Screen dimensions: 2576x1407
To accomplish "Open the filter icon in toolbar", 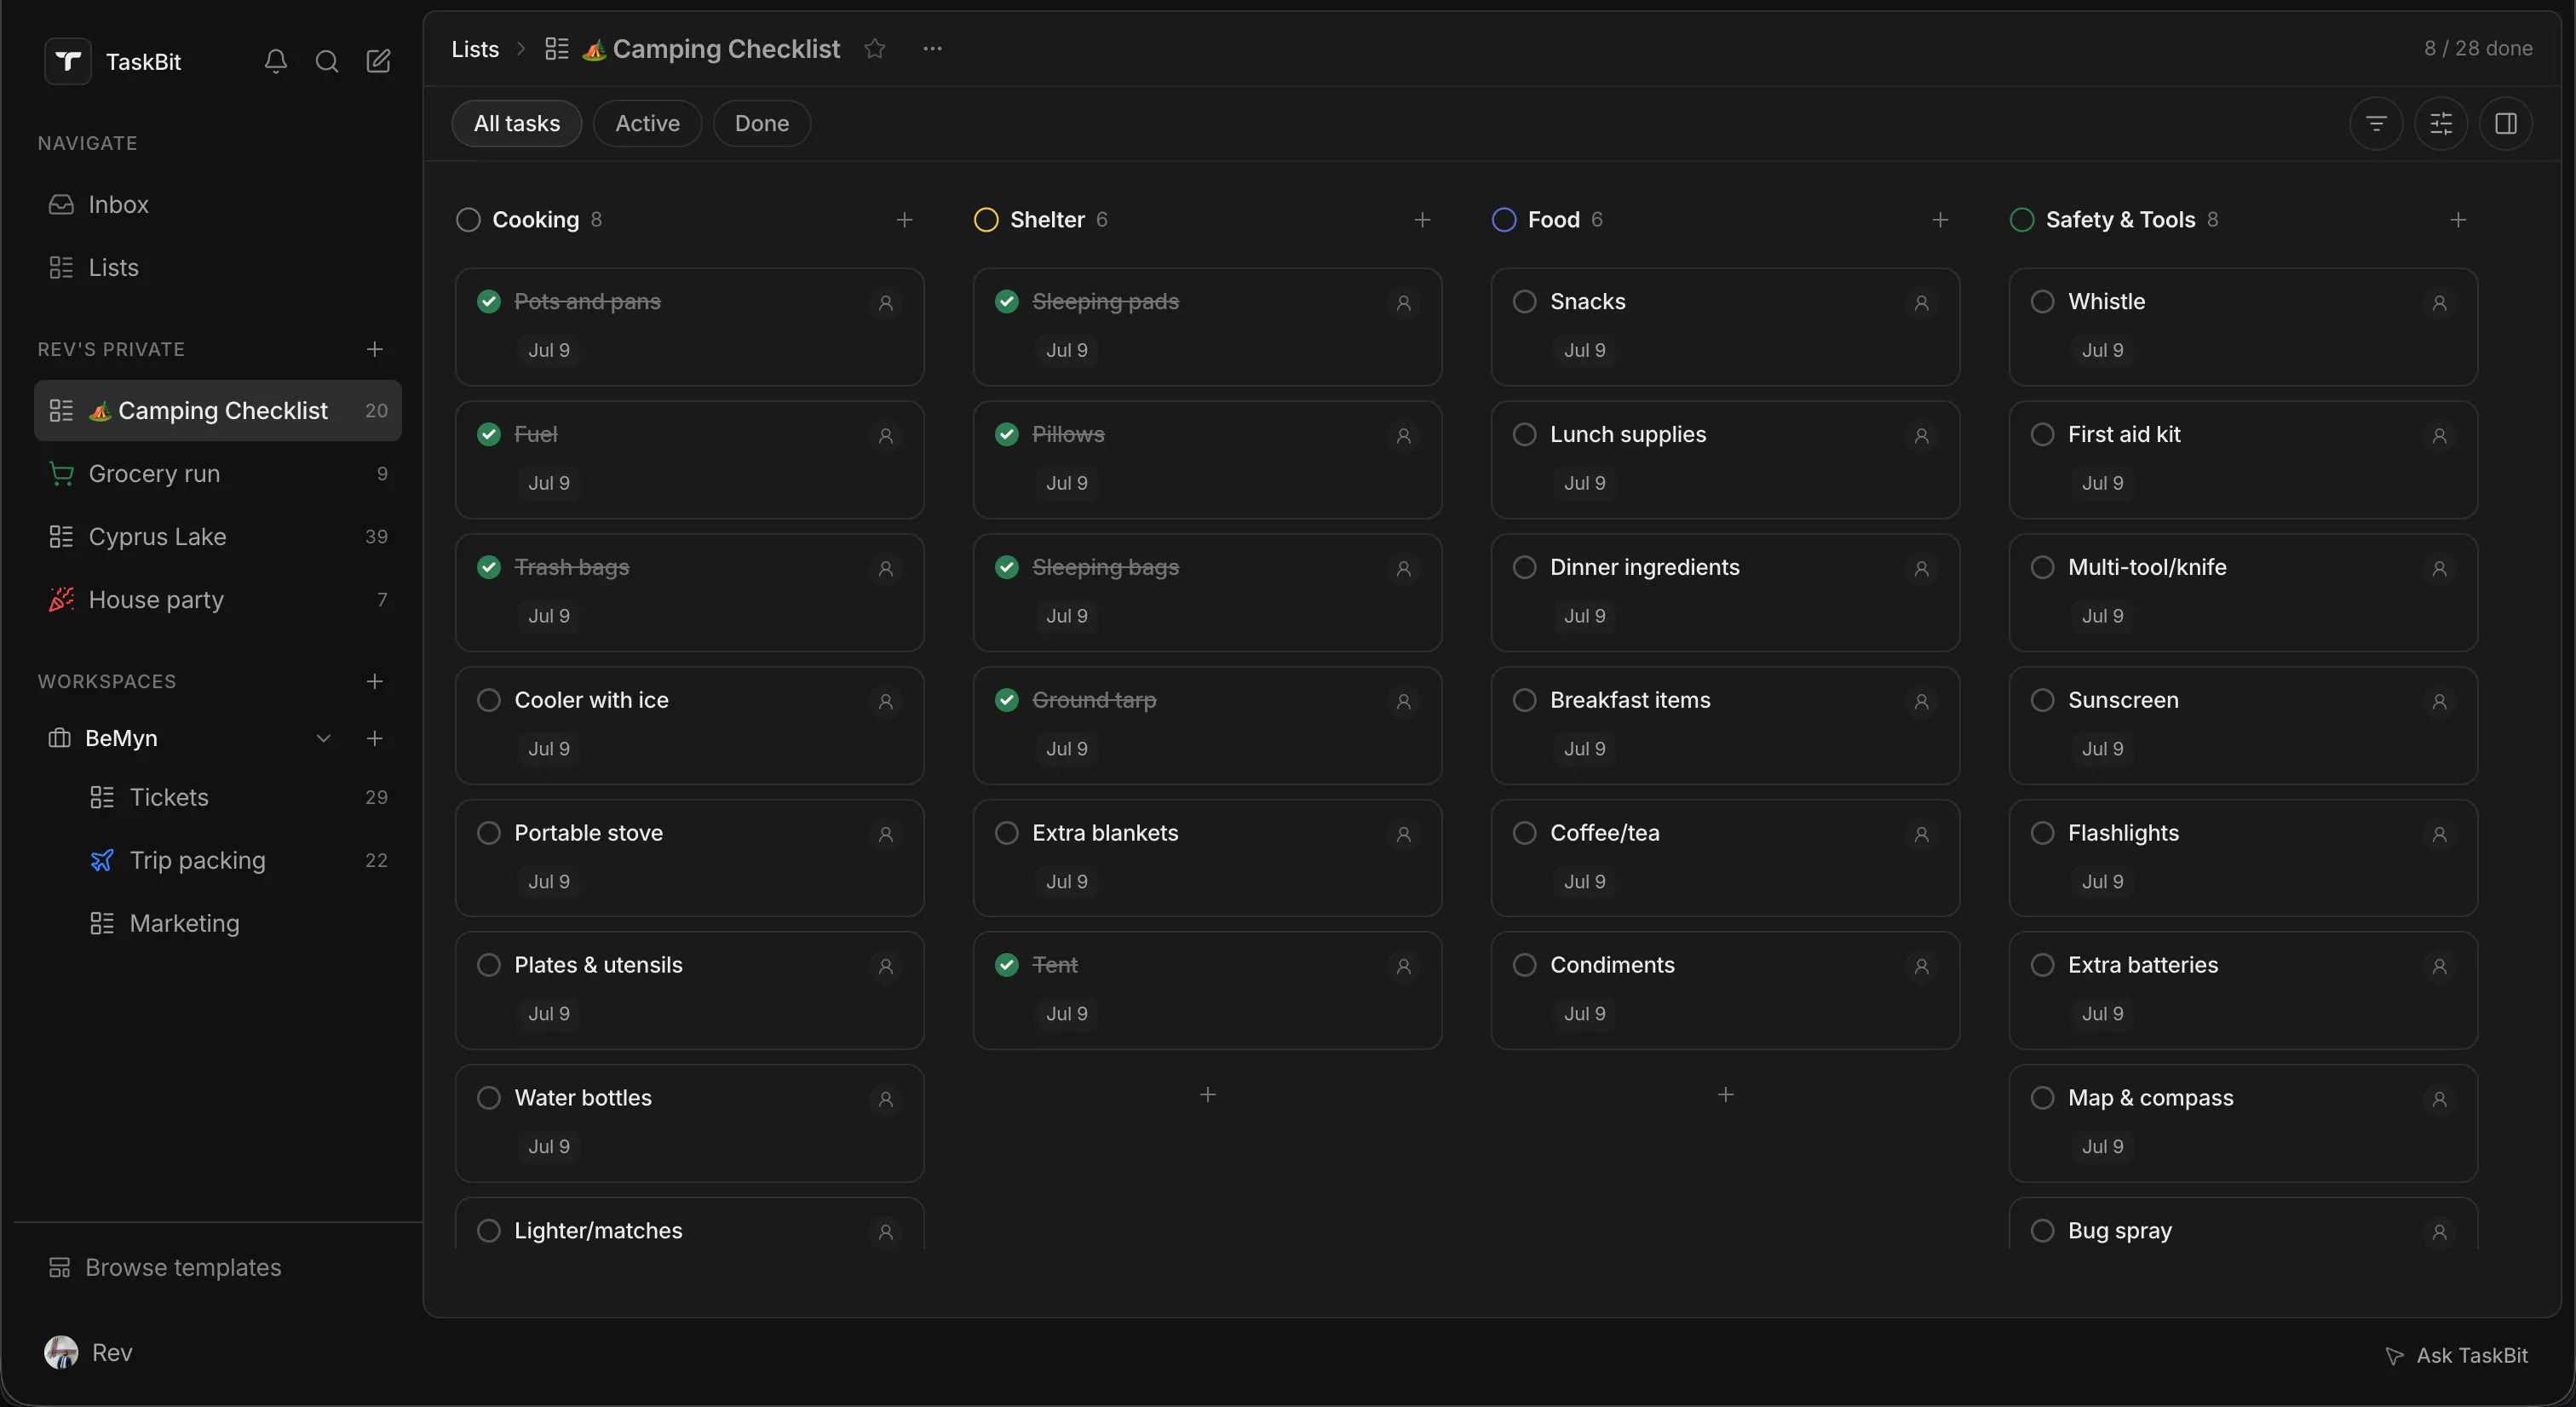I will [x=2376, y=123].
